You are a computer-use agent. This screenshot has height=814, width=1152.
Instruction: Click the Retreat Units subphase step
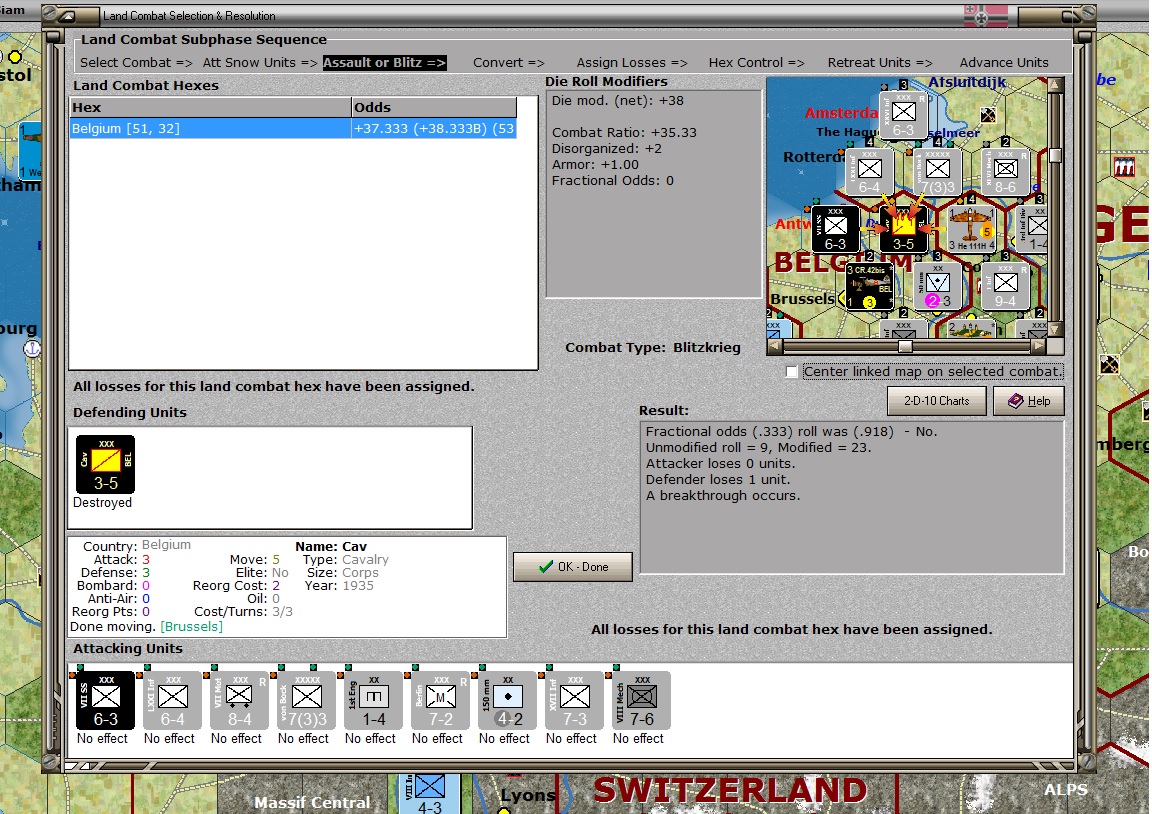879,62
